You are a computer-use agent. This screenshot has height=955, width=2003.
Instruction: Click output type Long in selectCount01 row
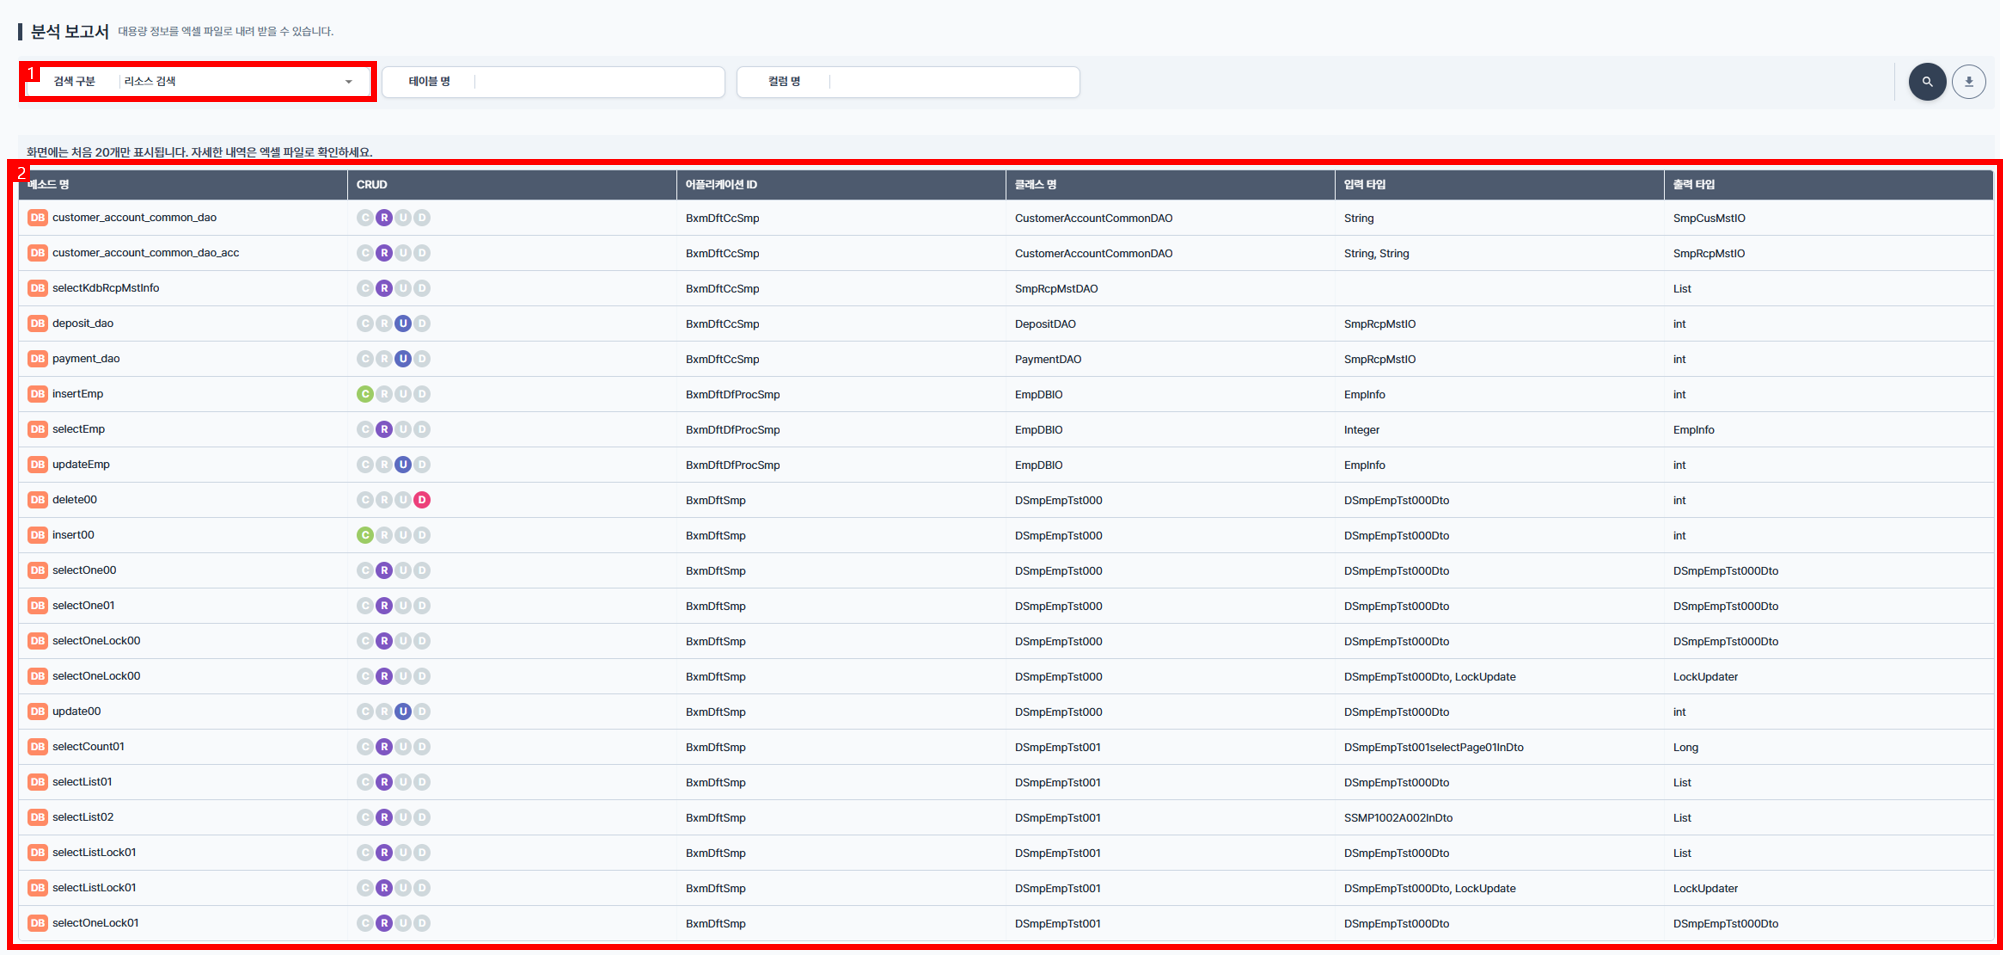[x=1685, y=747]
